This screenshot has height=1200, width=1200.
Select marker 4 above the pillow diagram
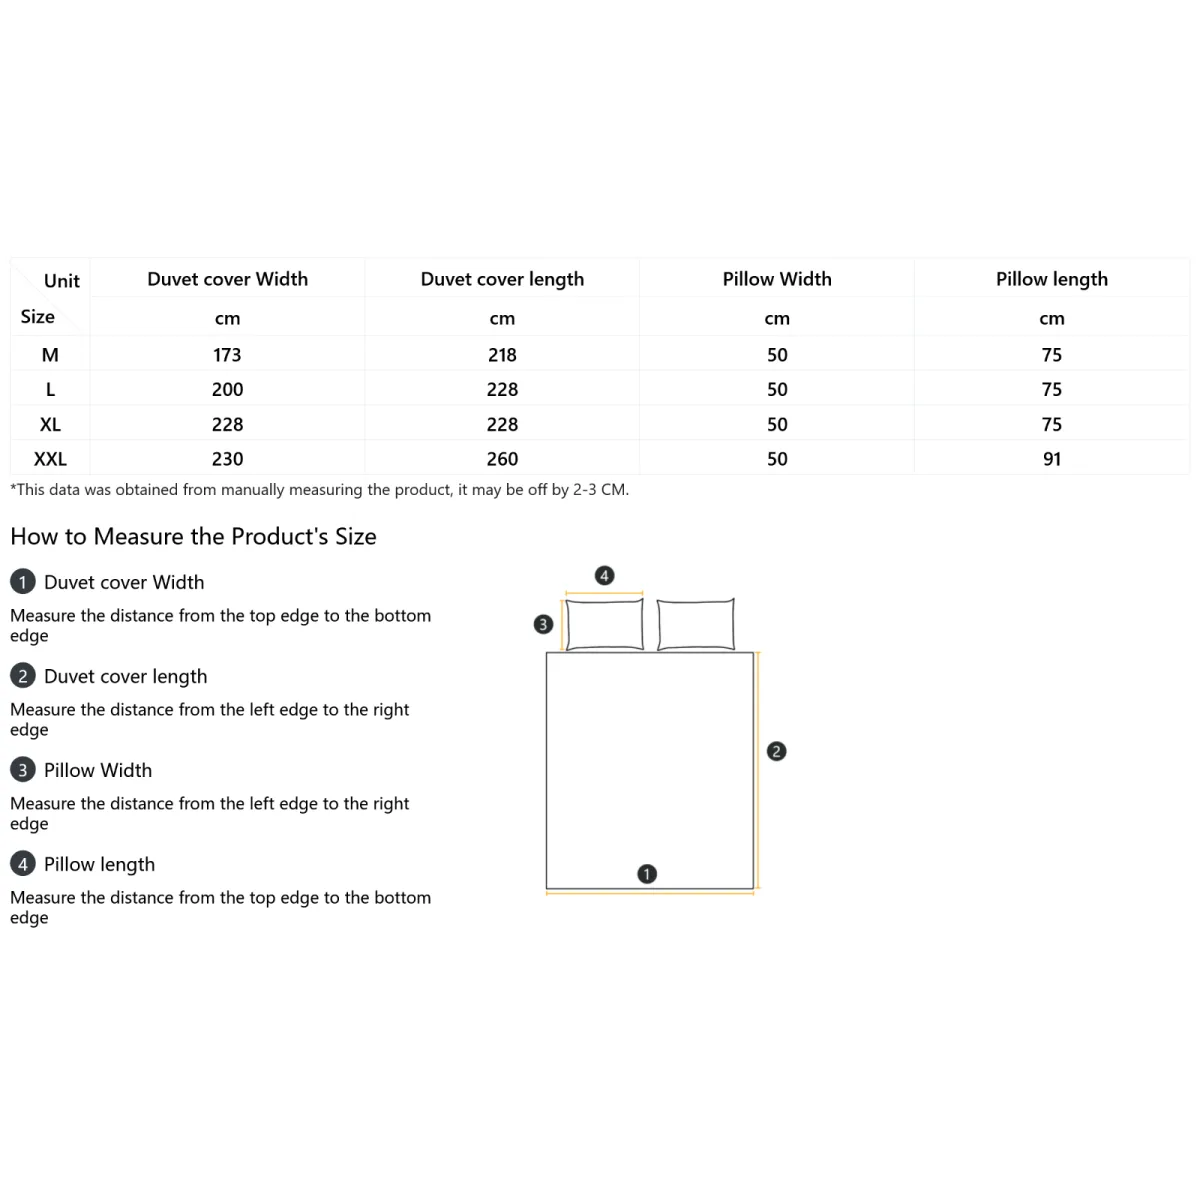(x=604, y=575)
